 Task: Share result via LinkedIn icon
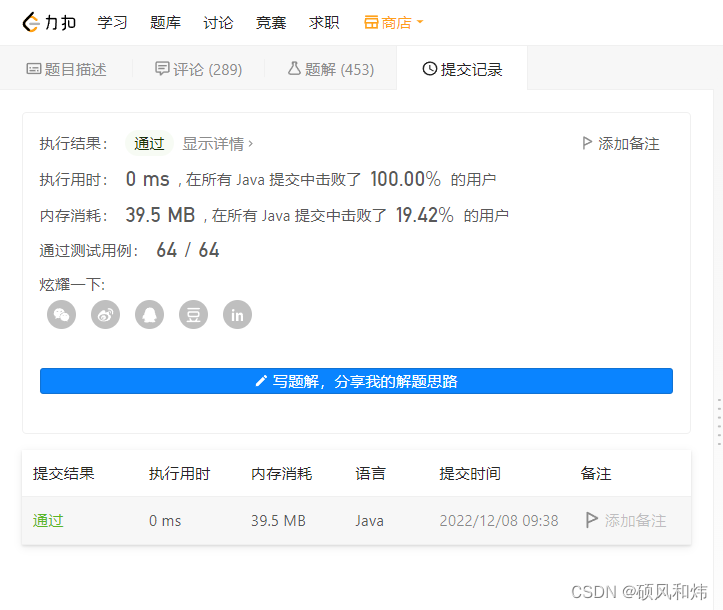tap(237, 315)
